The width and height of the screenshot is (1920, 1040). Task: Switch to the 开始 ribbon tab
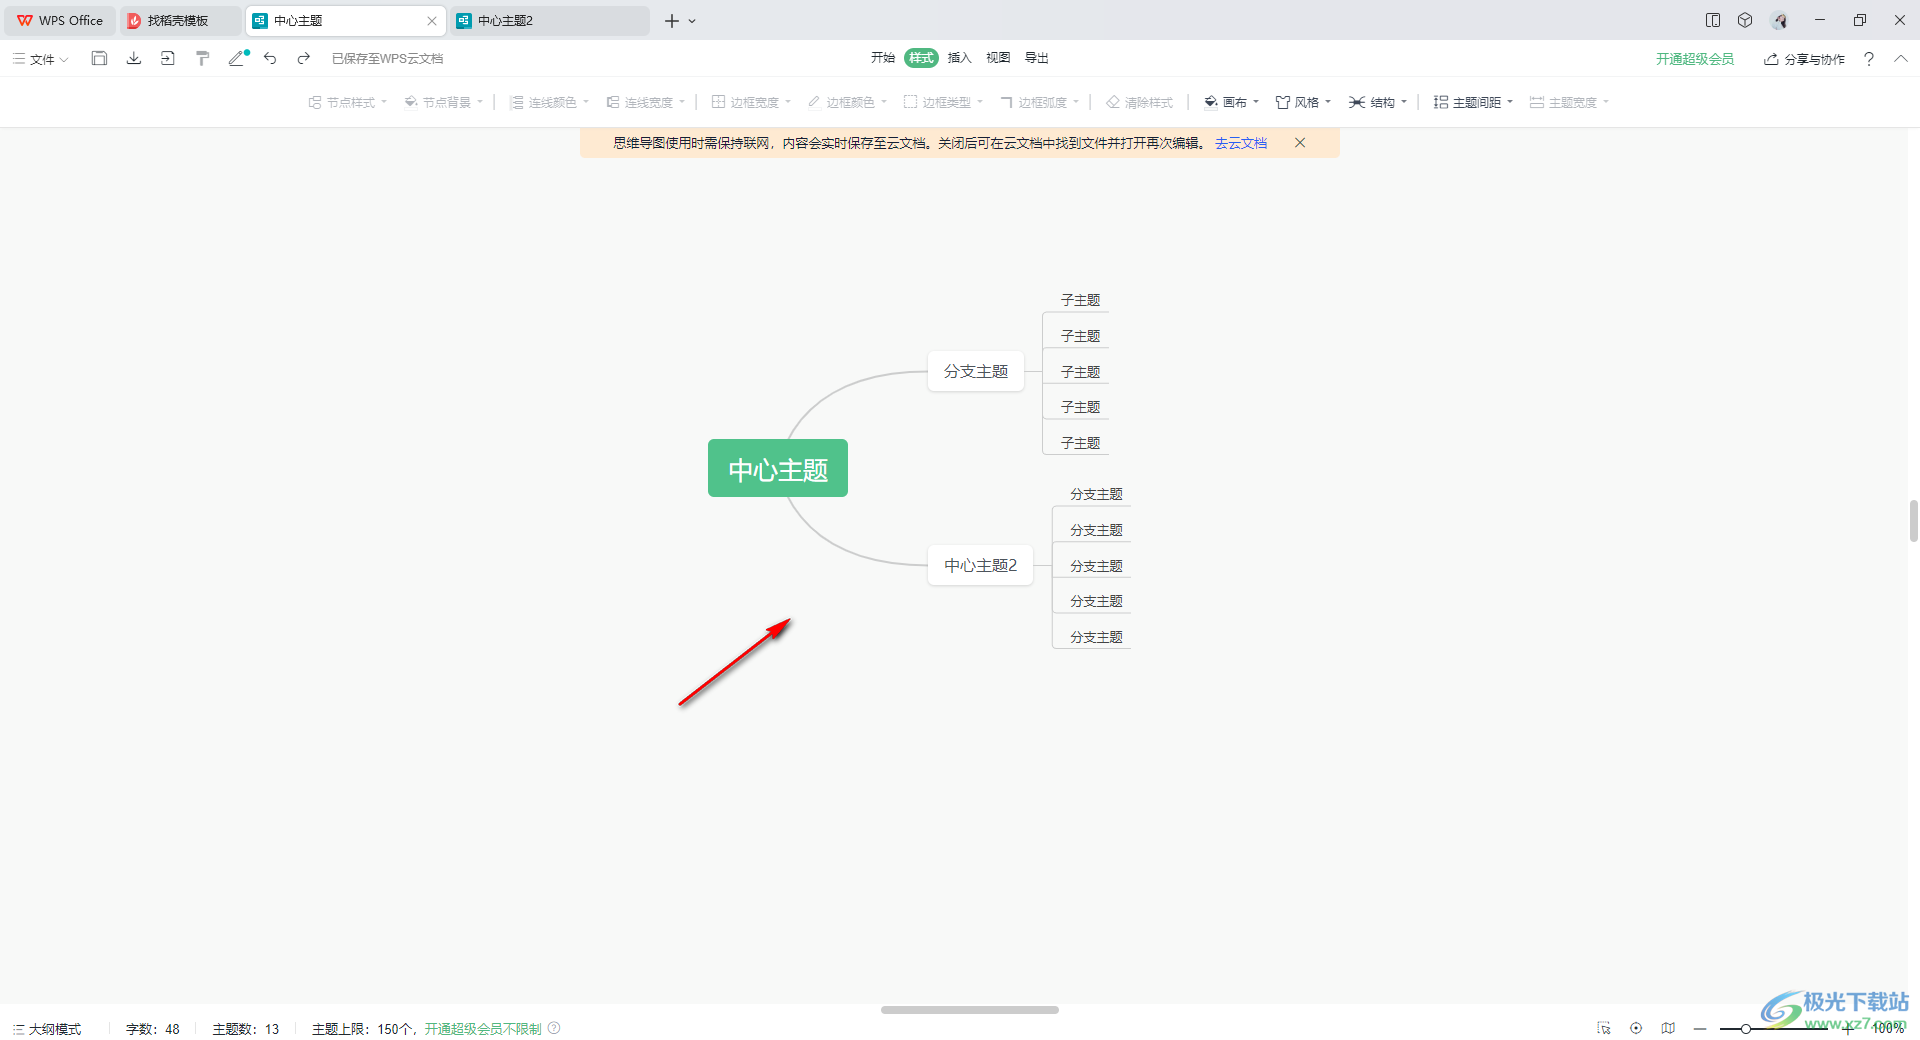pos(883,58)
